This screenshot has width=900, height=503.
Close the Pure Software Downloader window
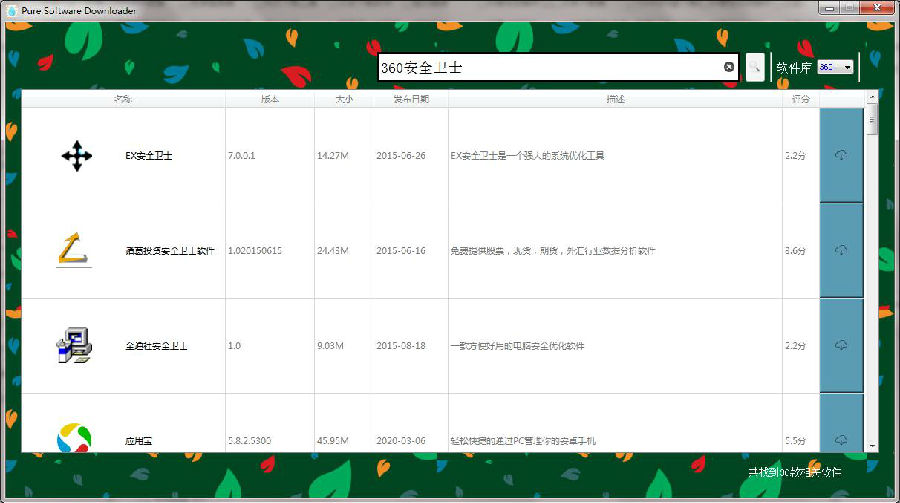(x=877, y=8)
